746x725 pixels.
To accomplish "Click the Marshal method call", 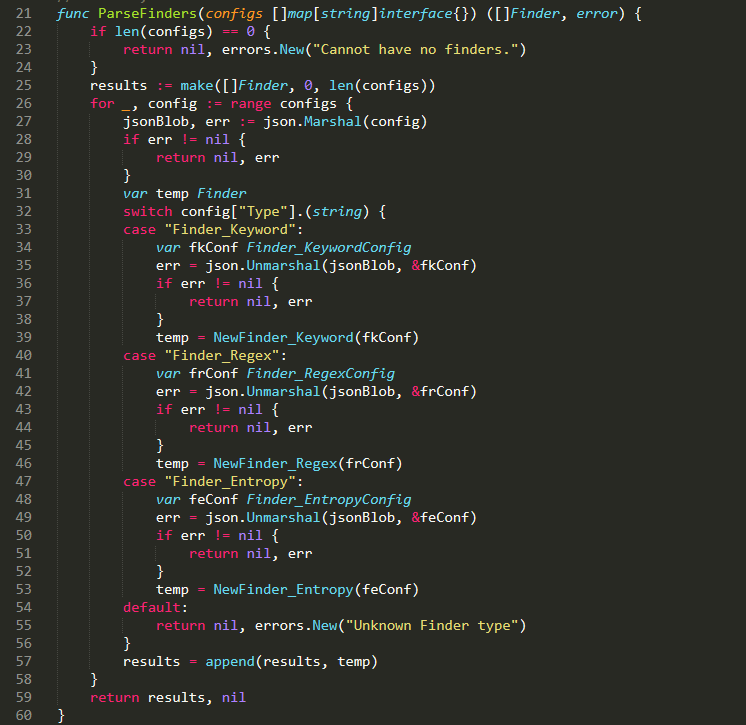I will tap(333, 121).
